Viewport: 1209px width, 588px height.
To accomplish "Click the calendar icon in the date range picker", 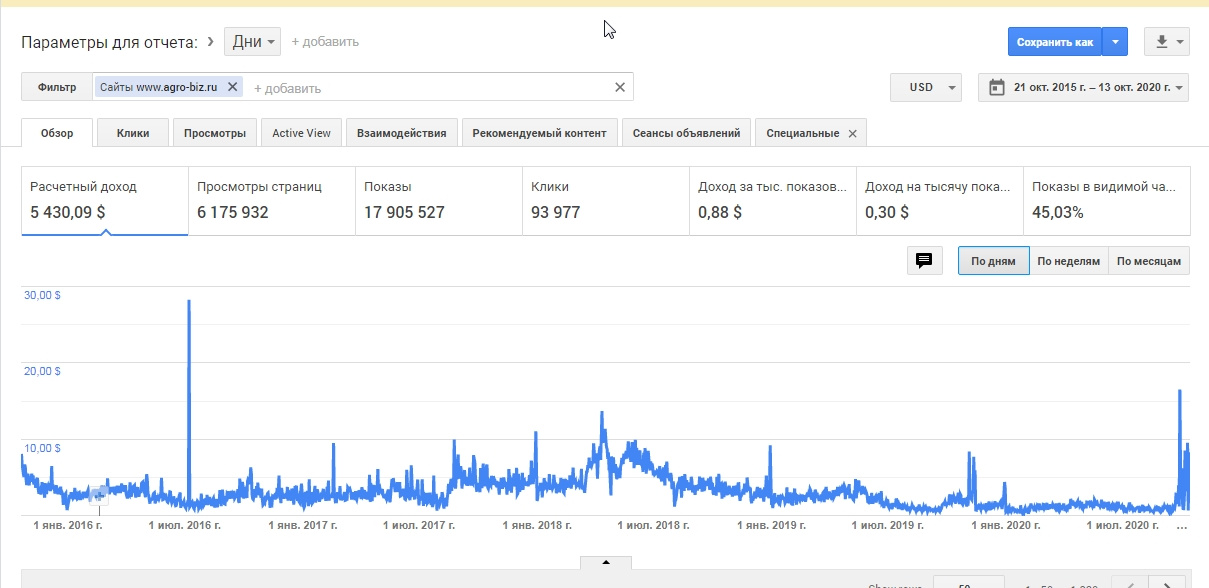I will (996, 88).
